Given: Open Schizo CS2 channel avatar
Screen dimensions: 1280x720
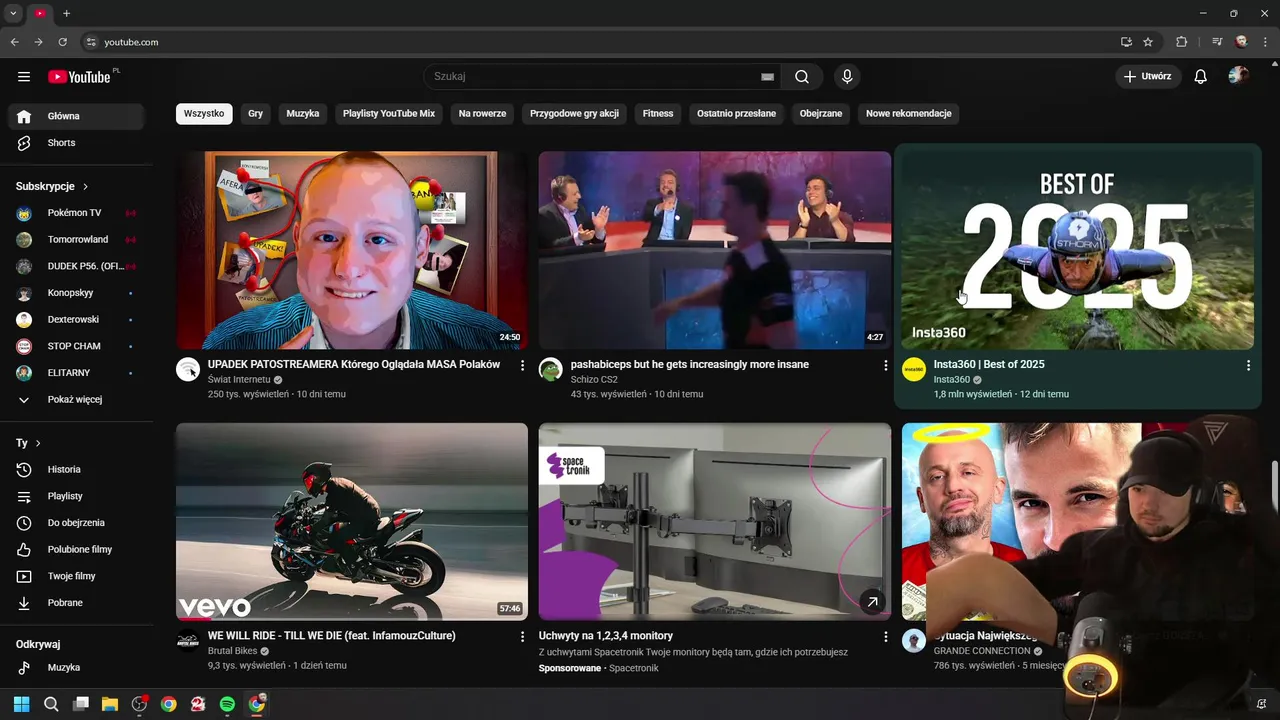Looking at the screenshot, I should (x=551, y=370).
